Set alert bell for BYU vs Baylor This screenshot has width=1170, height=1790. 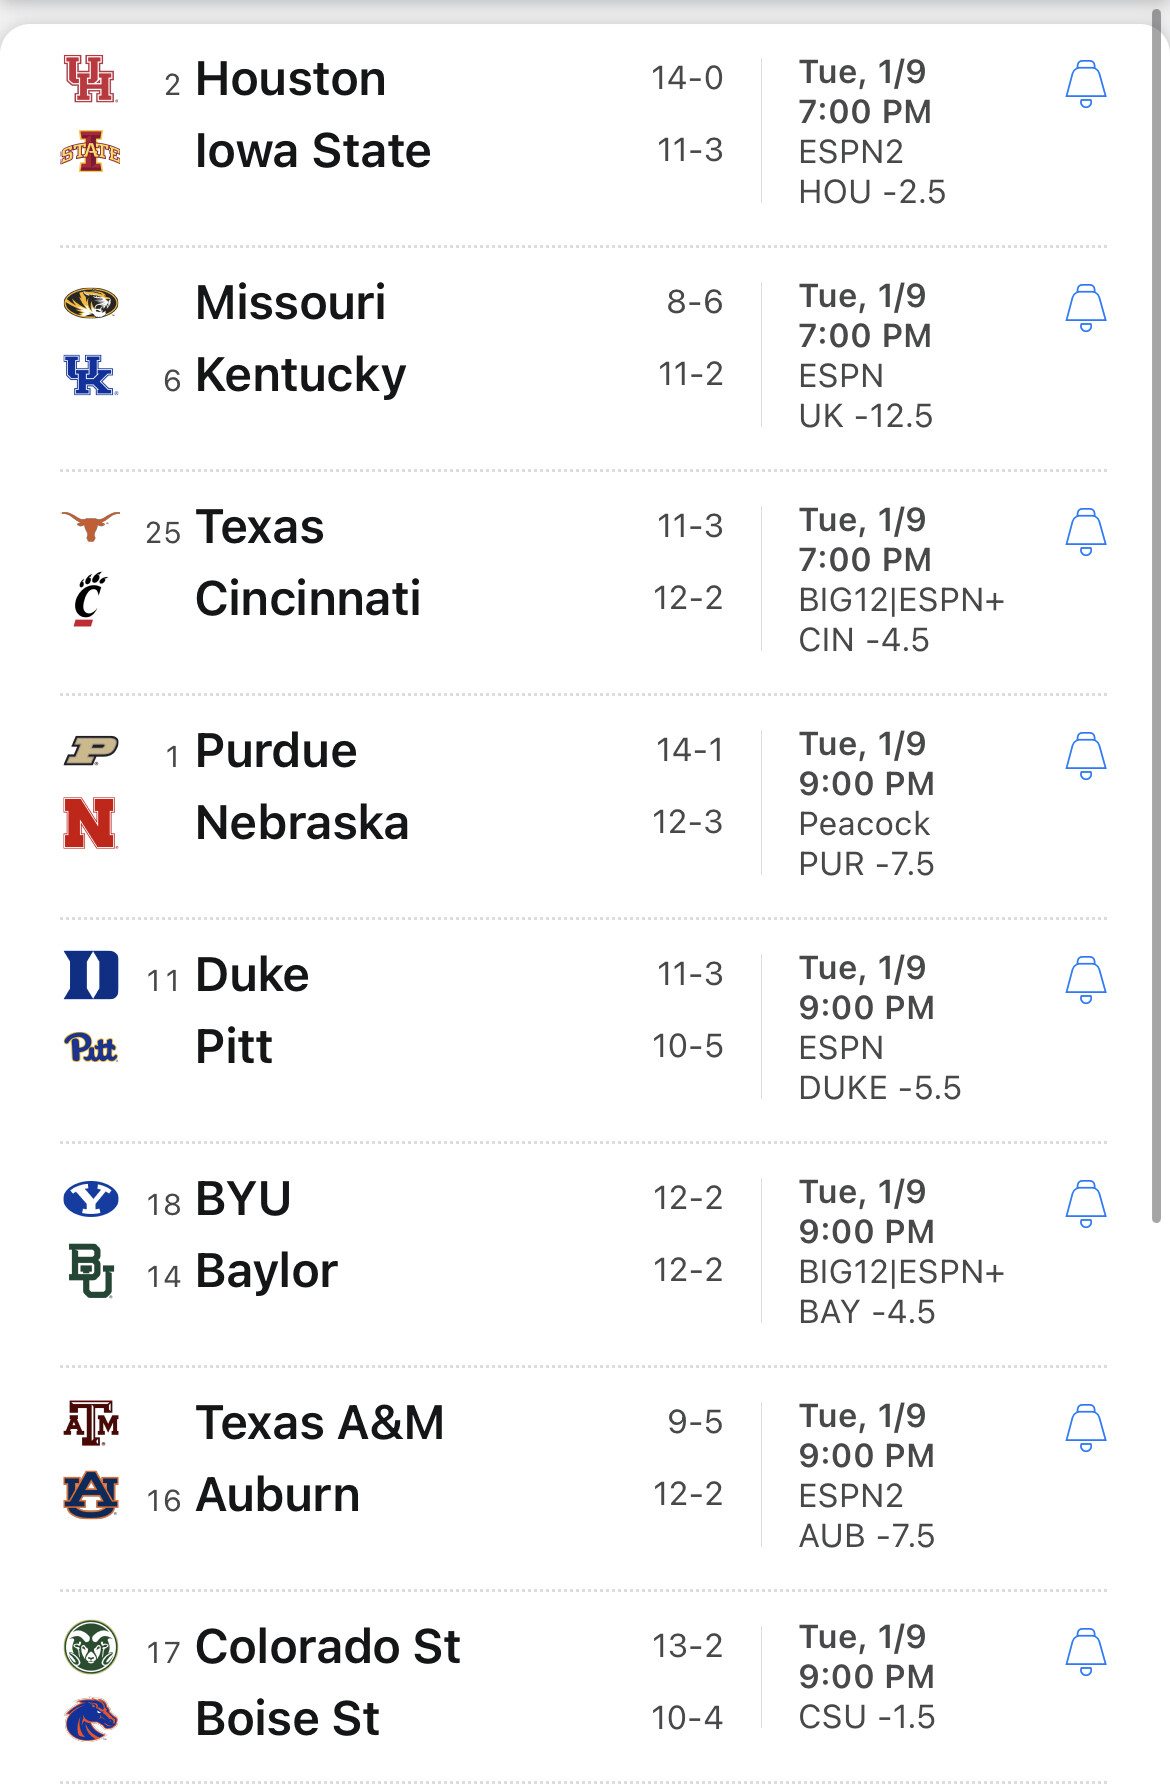(x=1085, y=1203)
